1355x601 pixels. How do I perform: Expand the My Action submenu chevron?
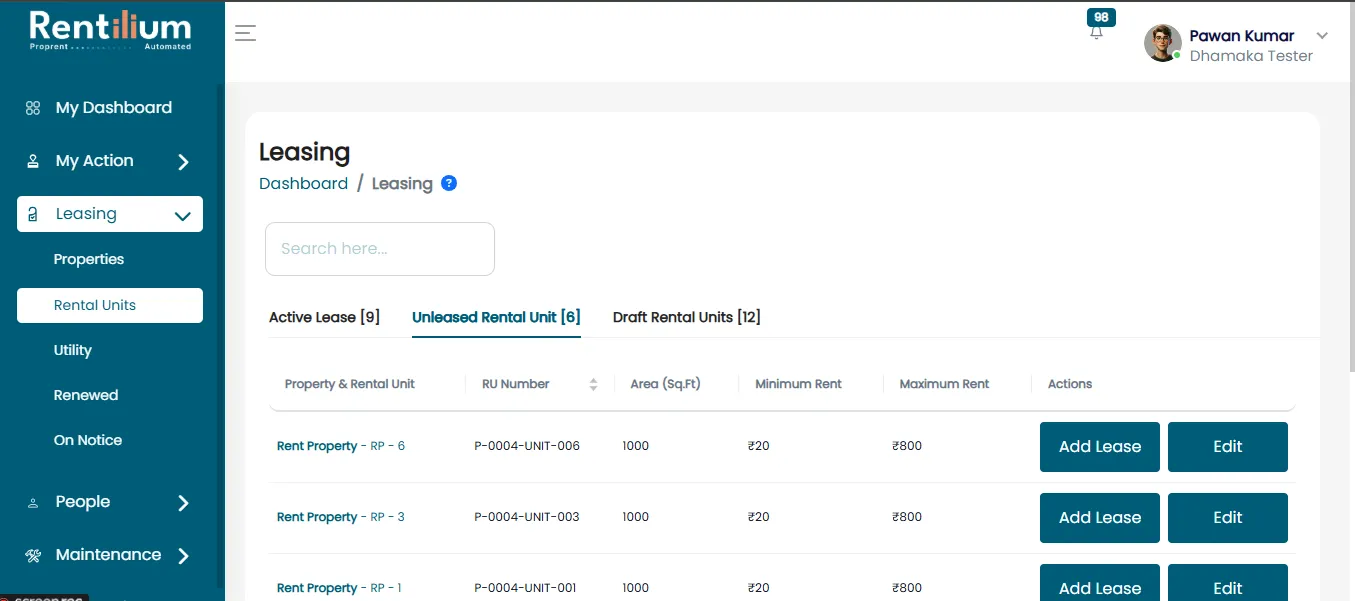coord(183,162)
